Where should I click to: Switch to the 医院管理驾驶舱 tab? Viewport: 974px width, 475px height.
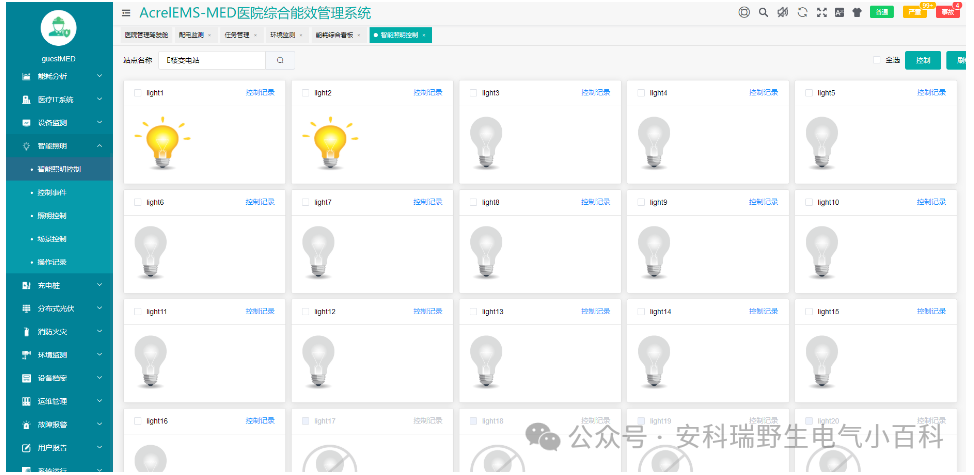pos(147,35)
